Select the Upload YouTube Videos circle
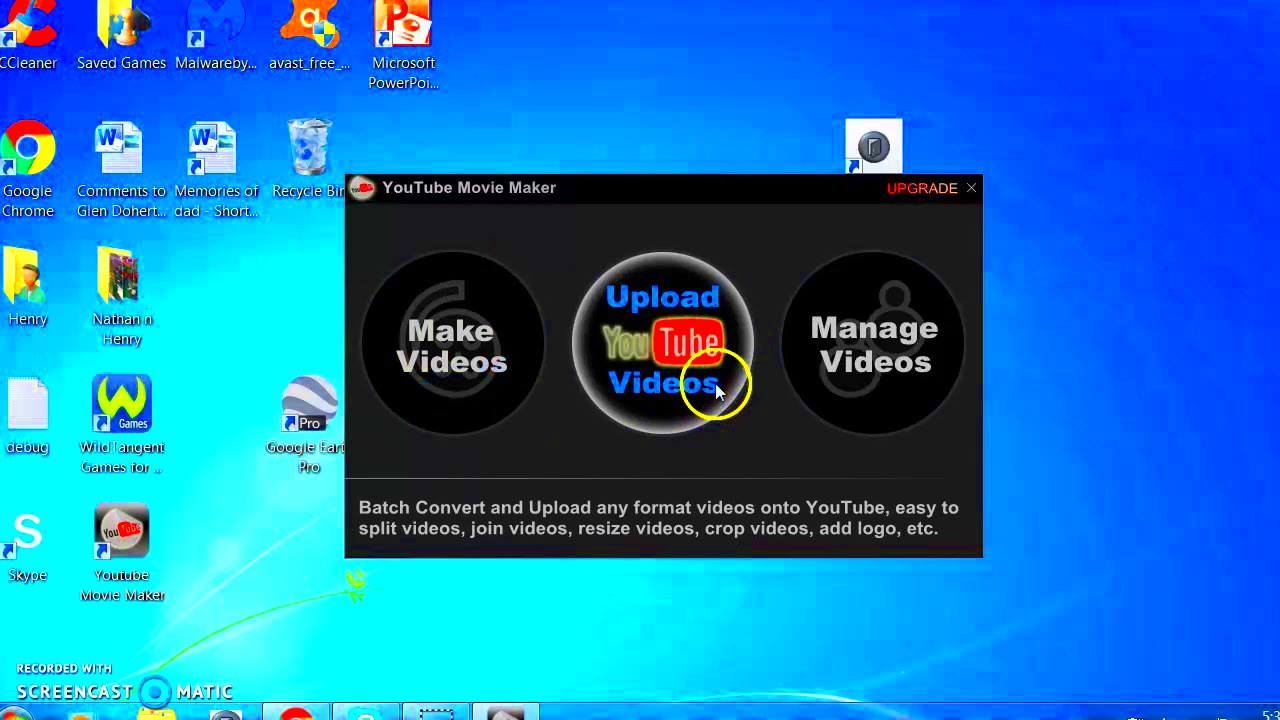 tap(663, 342)
